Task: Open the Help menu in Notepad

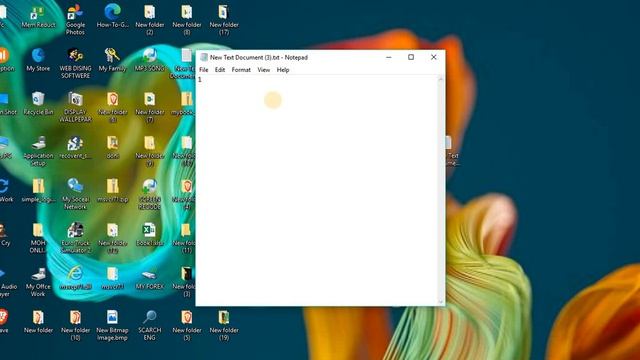Action: [x=283, y=70]
